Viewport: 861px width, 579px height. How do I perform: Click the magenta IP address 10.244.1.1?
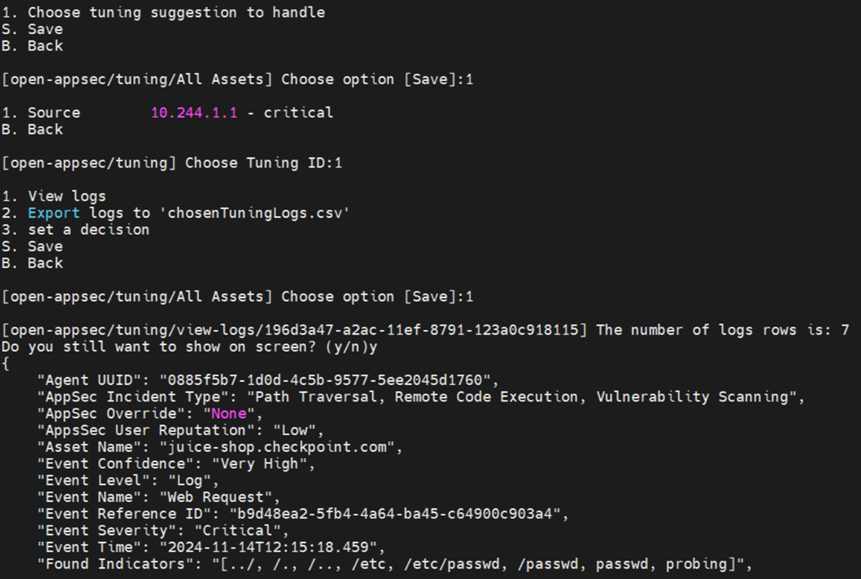click(194, 113)
